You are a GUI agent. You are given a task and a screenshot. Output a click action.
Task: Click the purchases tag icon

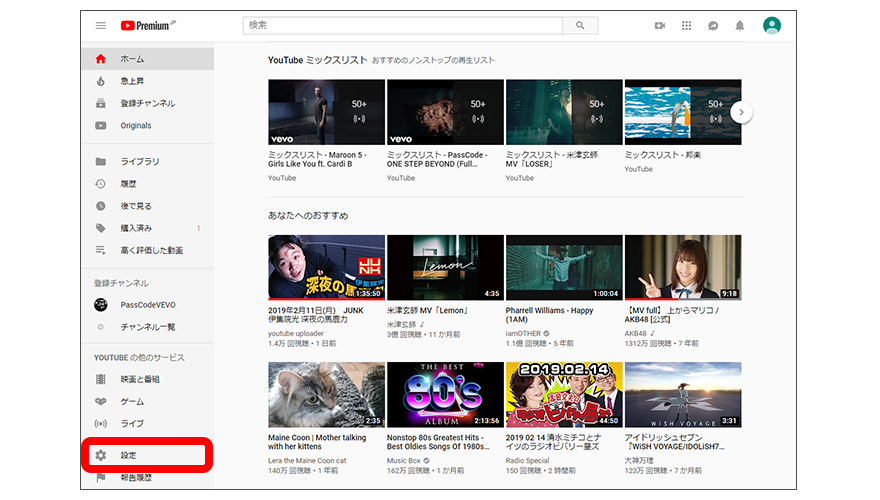click(100, 228)
